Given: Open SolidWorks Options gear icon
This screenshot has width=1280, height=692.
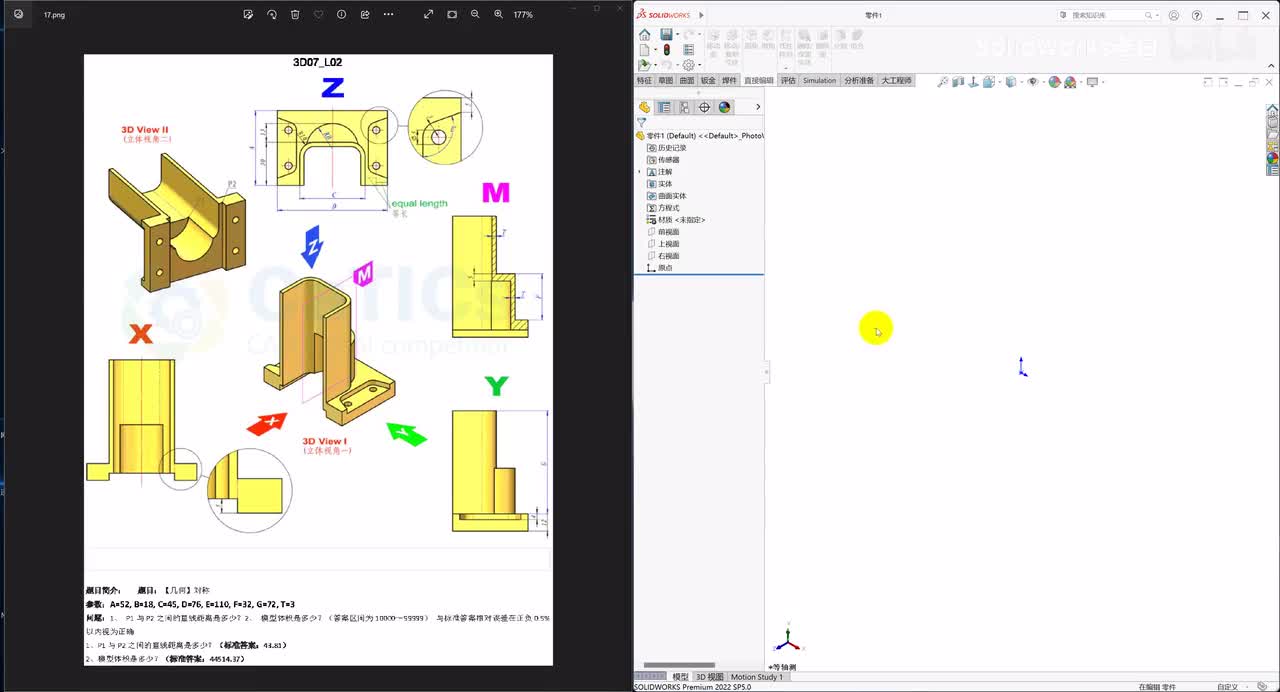Looking at the screenshot, I should [688, 65].
